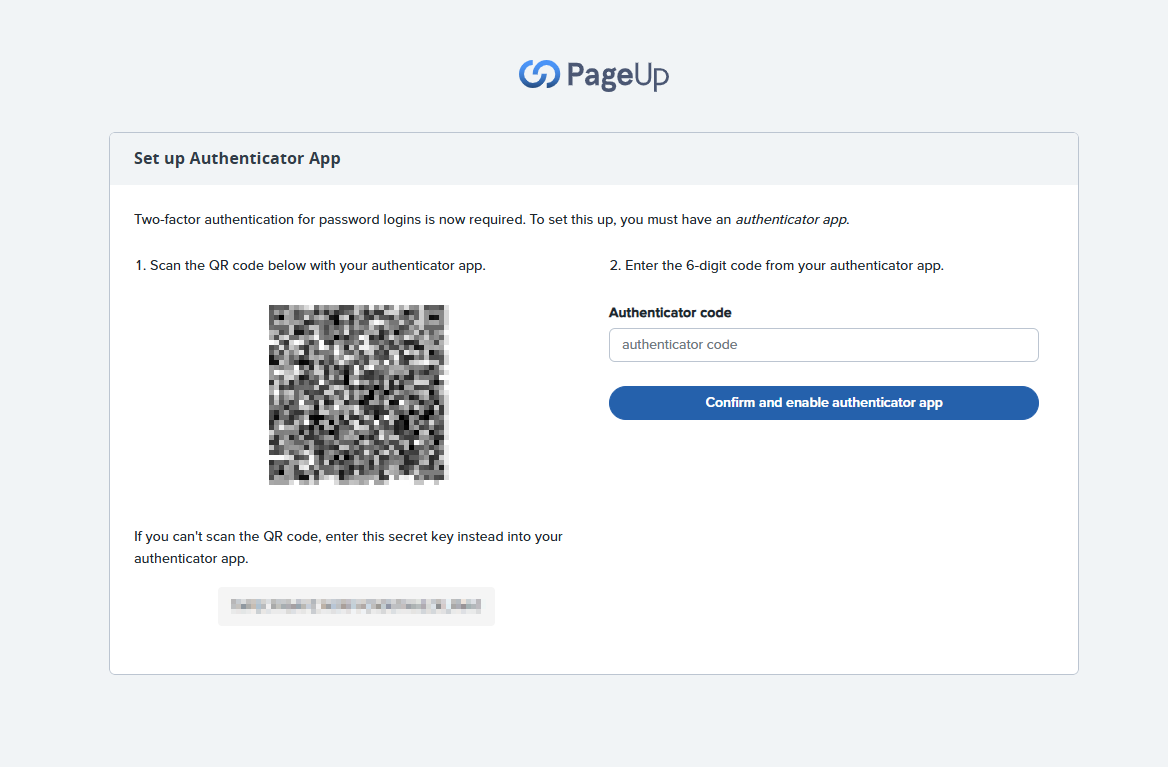Click the Authenticator code label

click(x=670, y=312)
